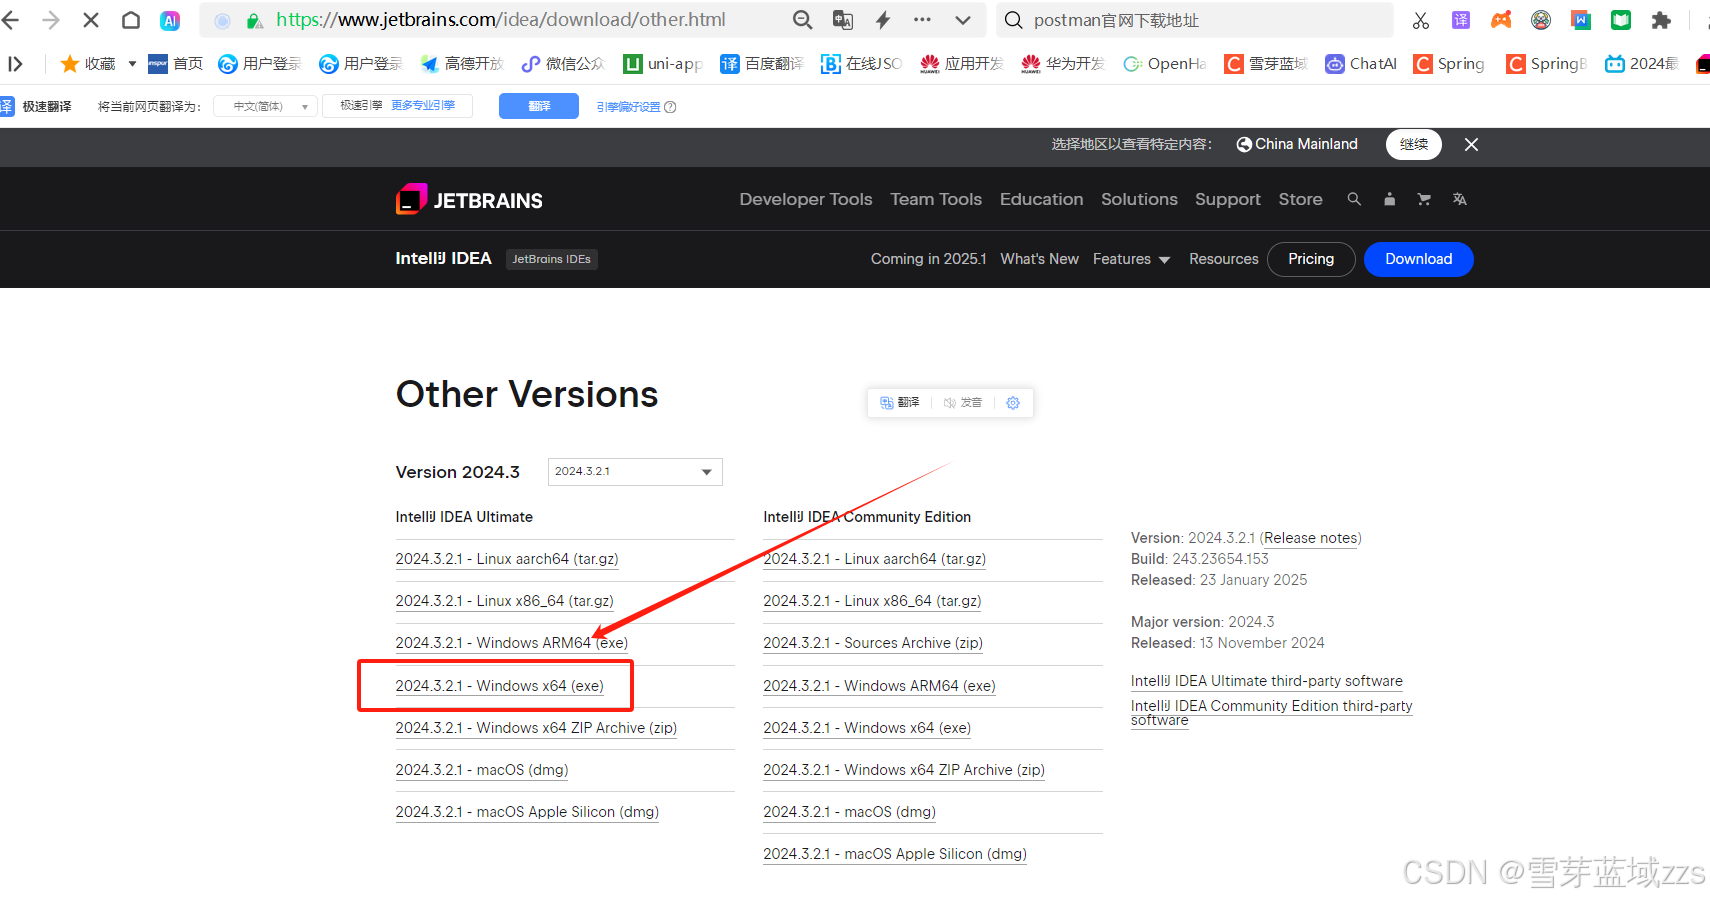This screenshot has width=1710, height=902.
Task: Open Resources page
Action: [1224, 259]
